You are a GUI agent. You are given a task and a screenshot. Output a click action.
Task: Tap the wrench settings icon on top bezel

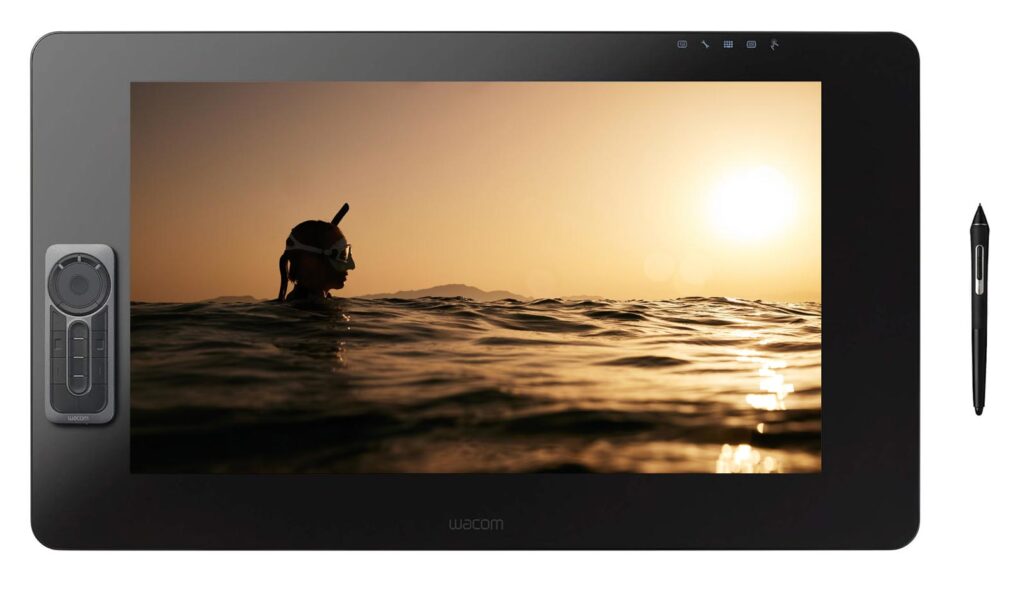click(704, 44)
